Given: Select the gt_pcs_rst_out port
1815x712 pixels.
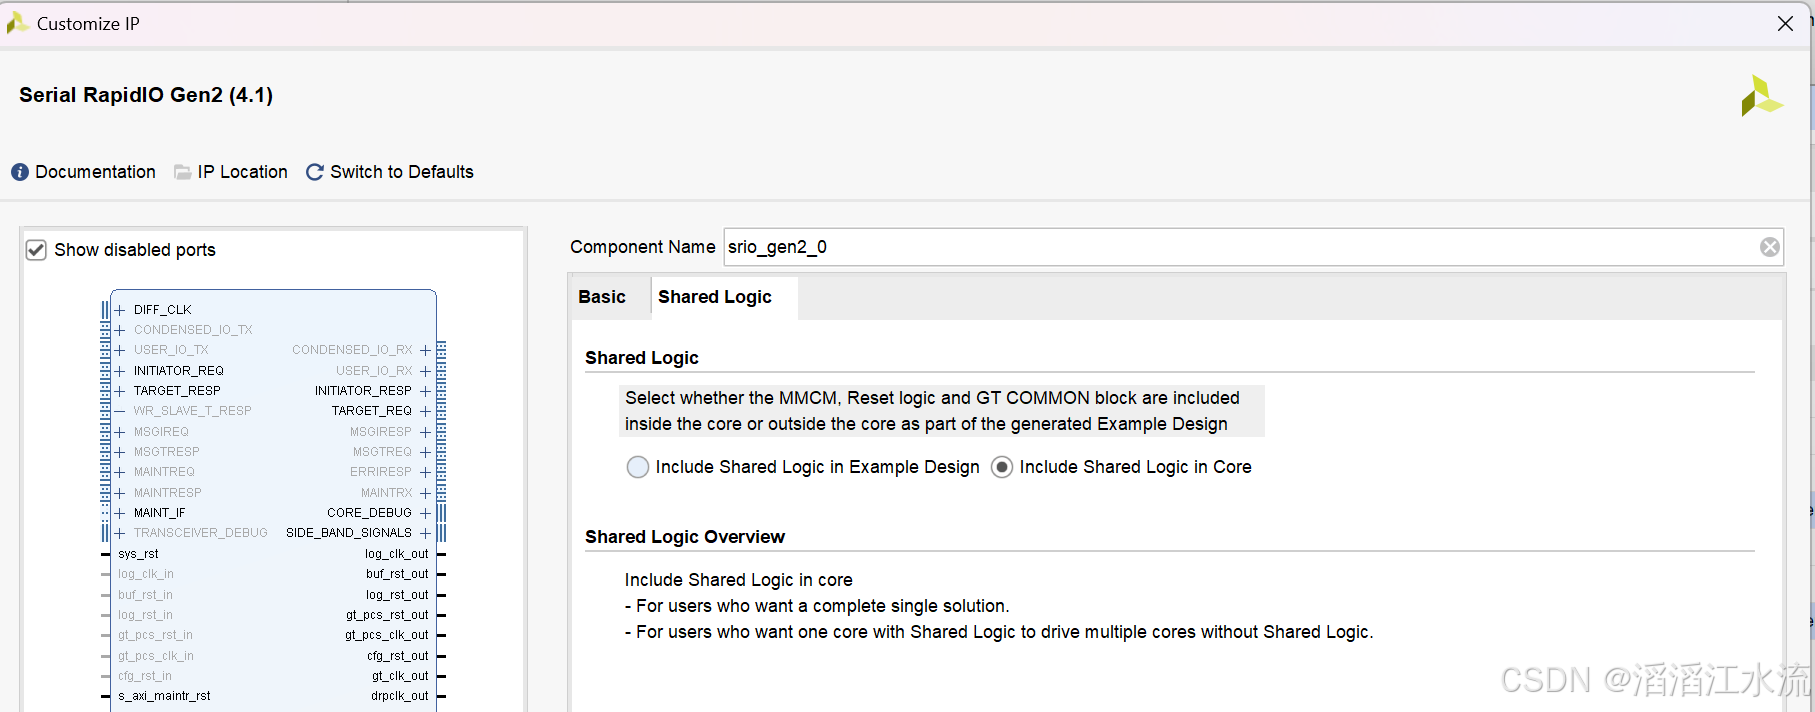Looking at the screenshot, I should click(x=387, y=615).
